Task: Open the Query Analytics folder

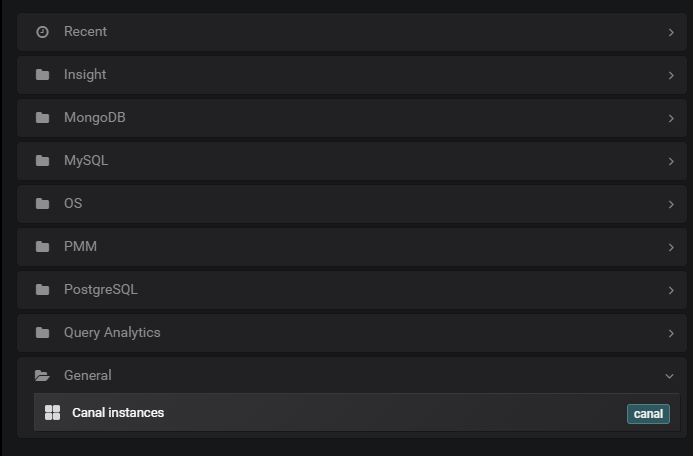Action: coord(112,333)
